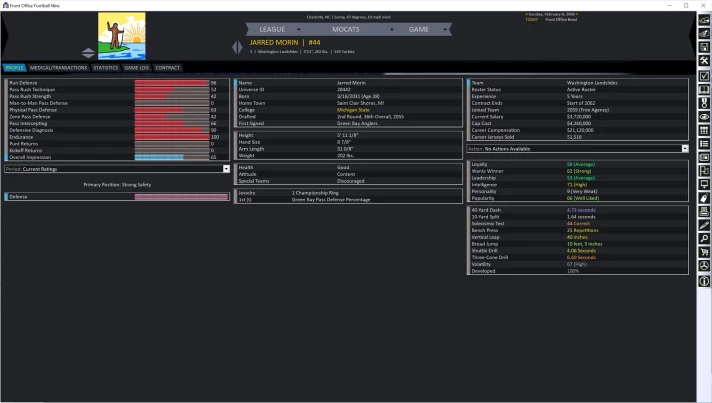
Task: Click the pen edit icon
Action: click(x=704, y=225)
